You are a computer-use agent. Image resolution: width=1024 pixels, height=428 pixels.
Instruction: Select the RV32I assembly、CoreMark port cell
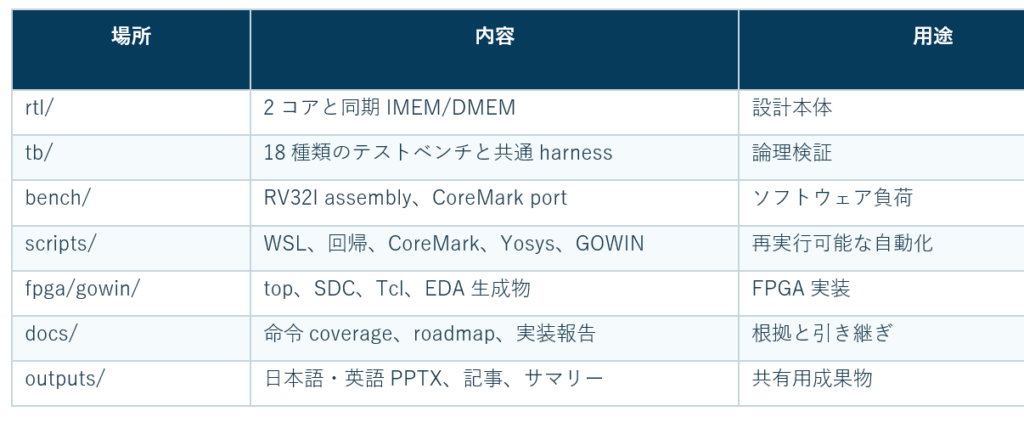(494, 203)
